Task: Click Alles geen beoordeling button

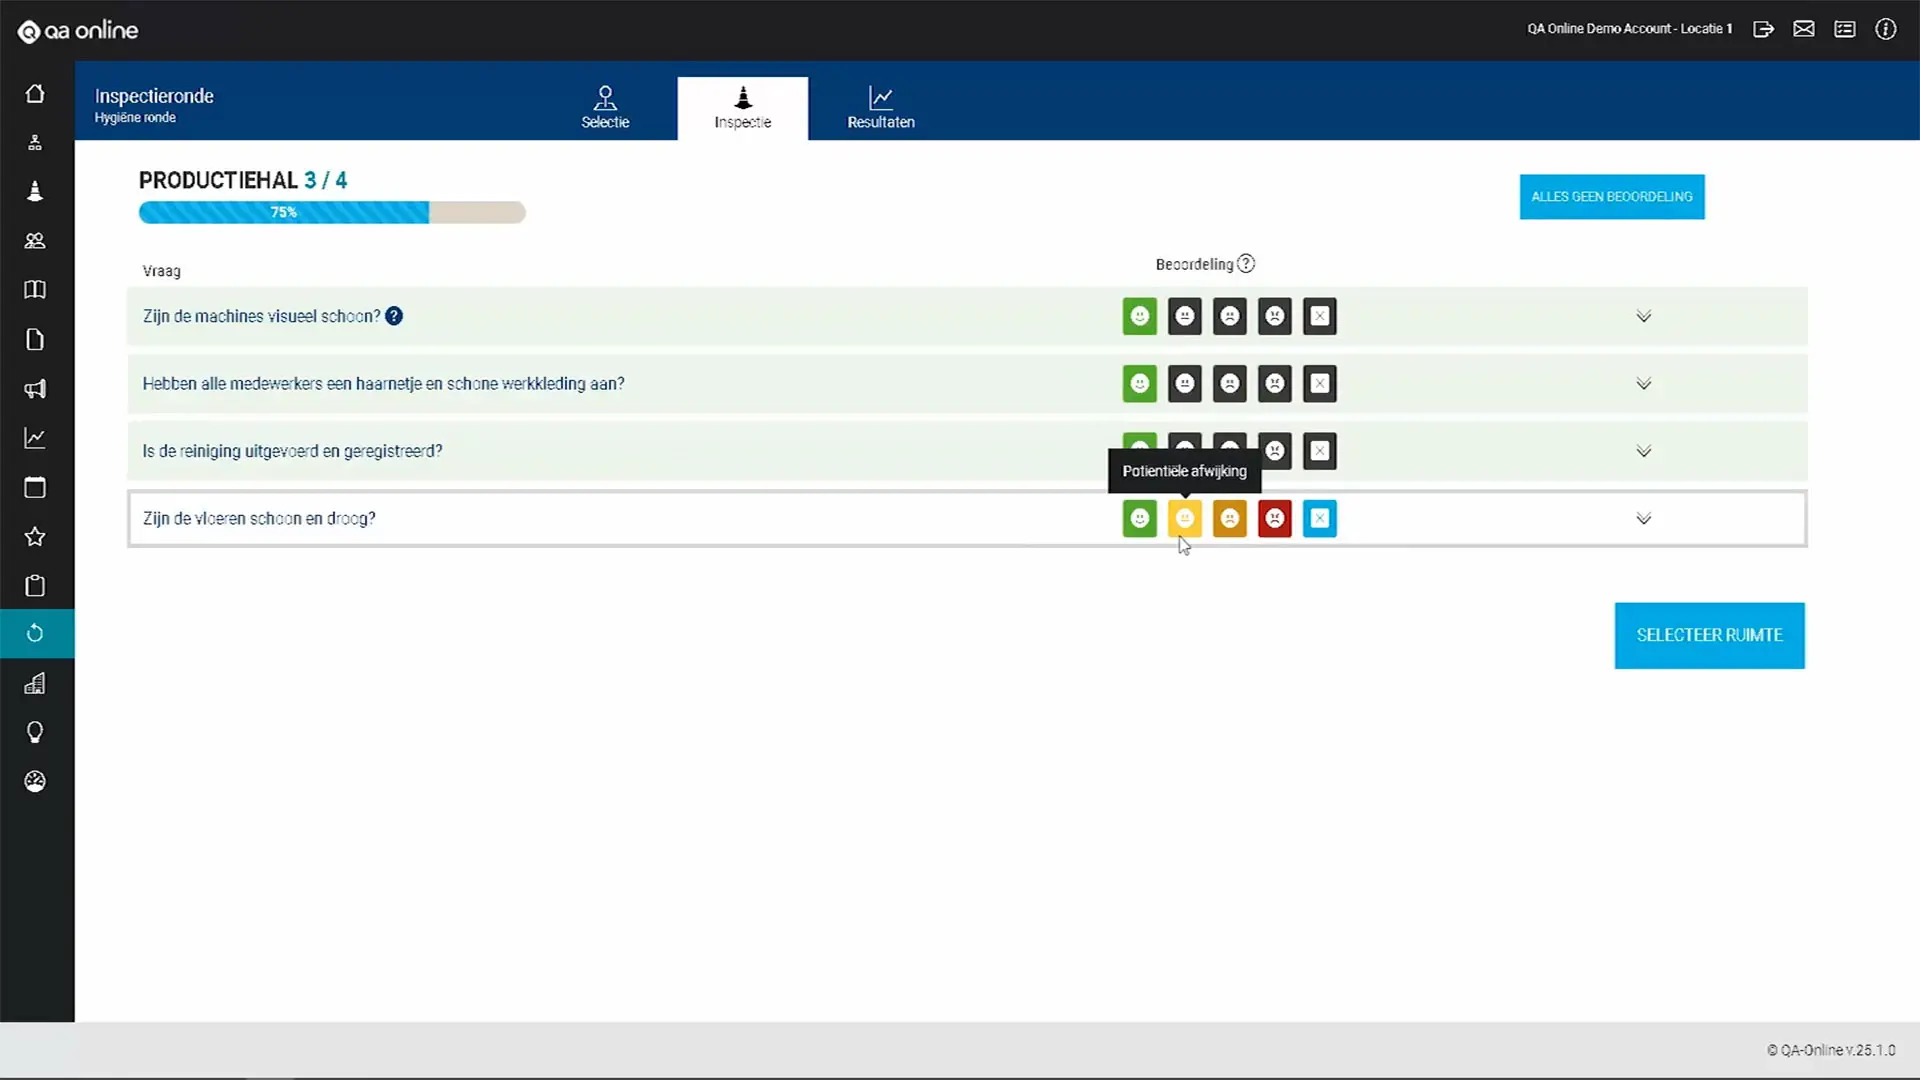Action: click(1612, 197)
